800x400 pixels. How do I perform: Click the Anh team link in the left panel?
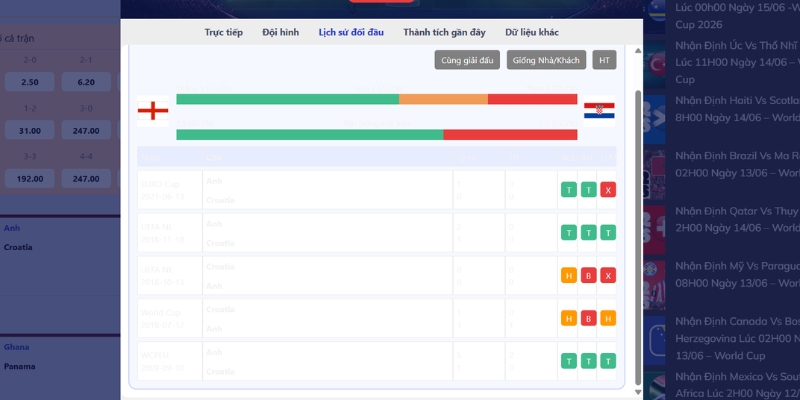(12, 228)
